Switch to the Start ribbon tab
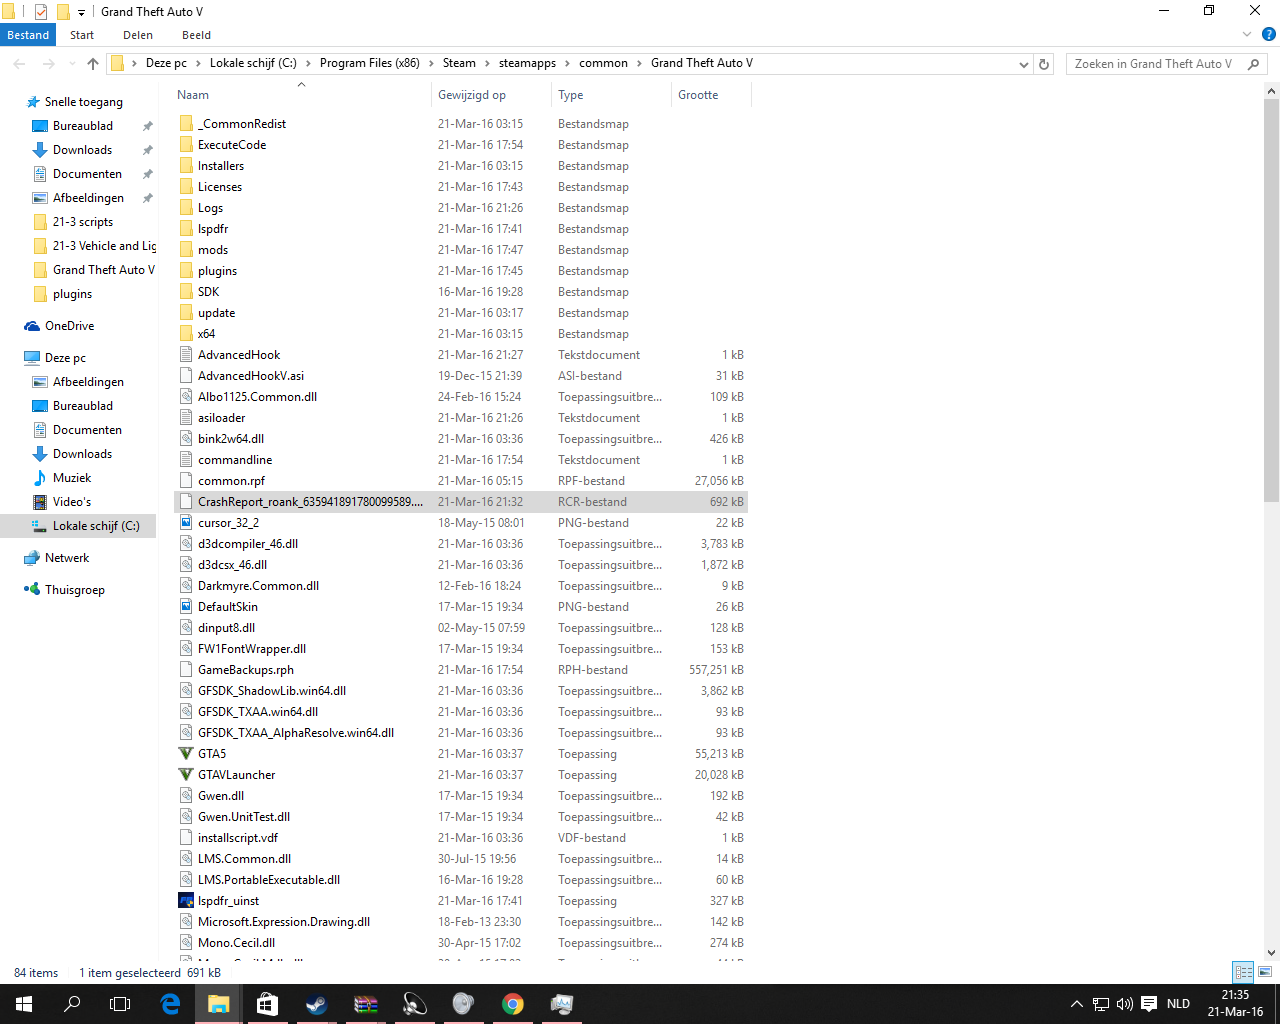1280x1024 pixels. 82,35
